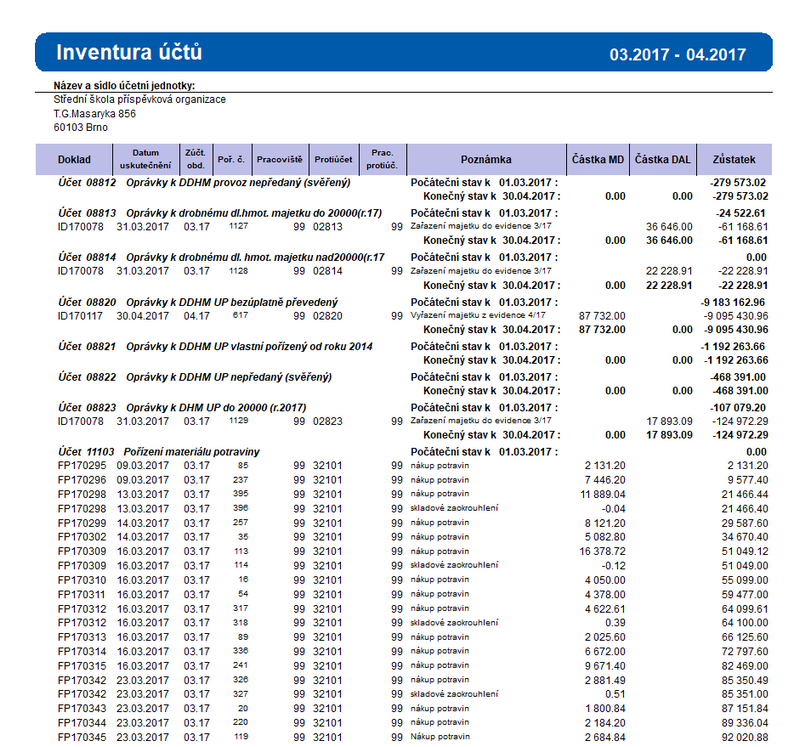
Task: Click document number "FP170311"
Action: [x=82, y=594]
